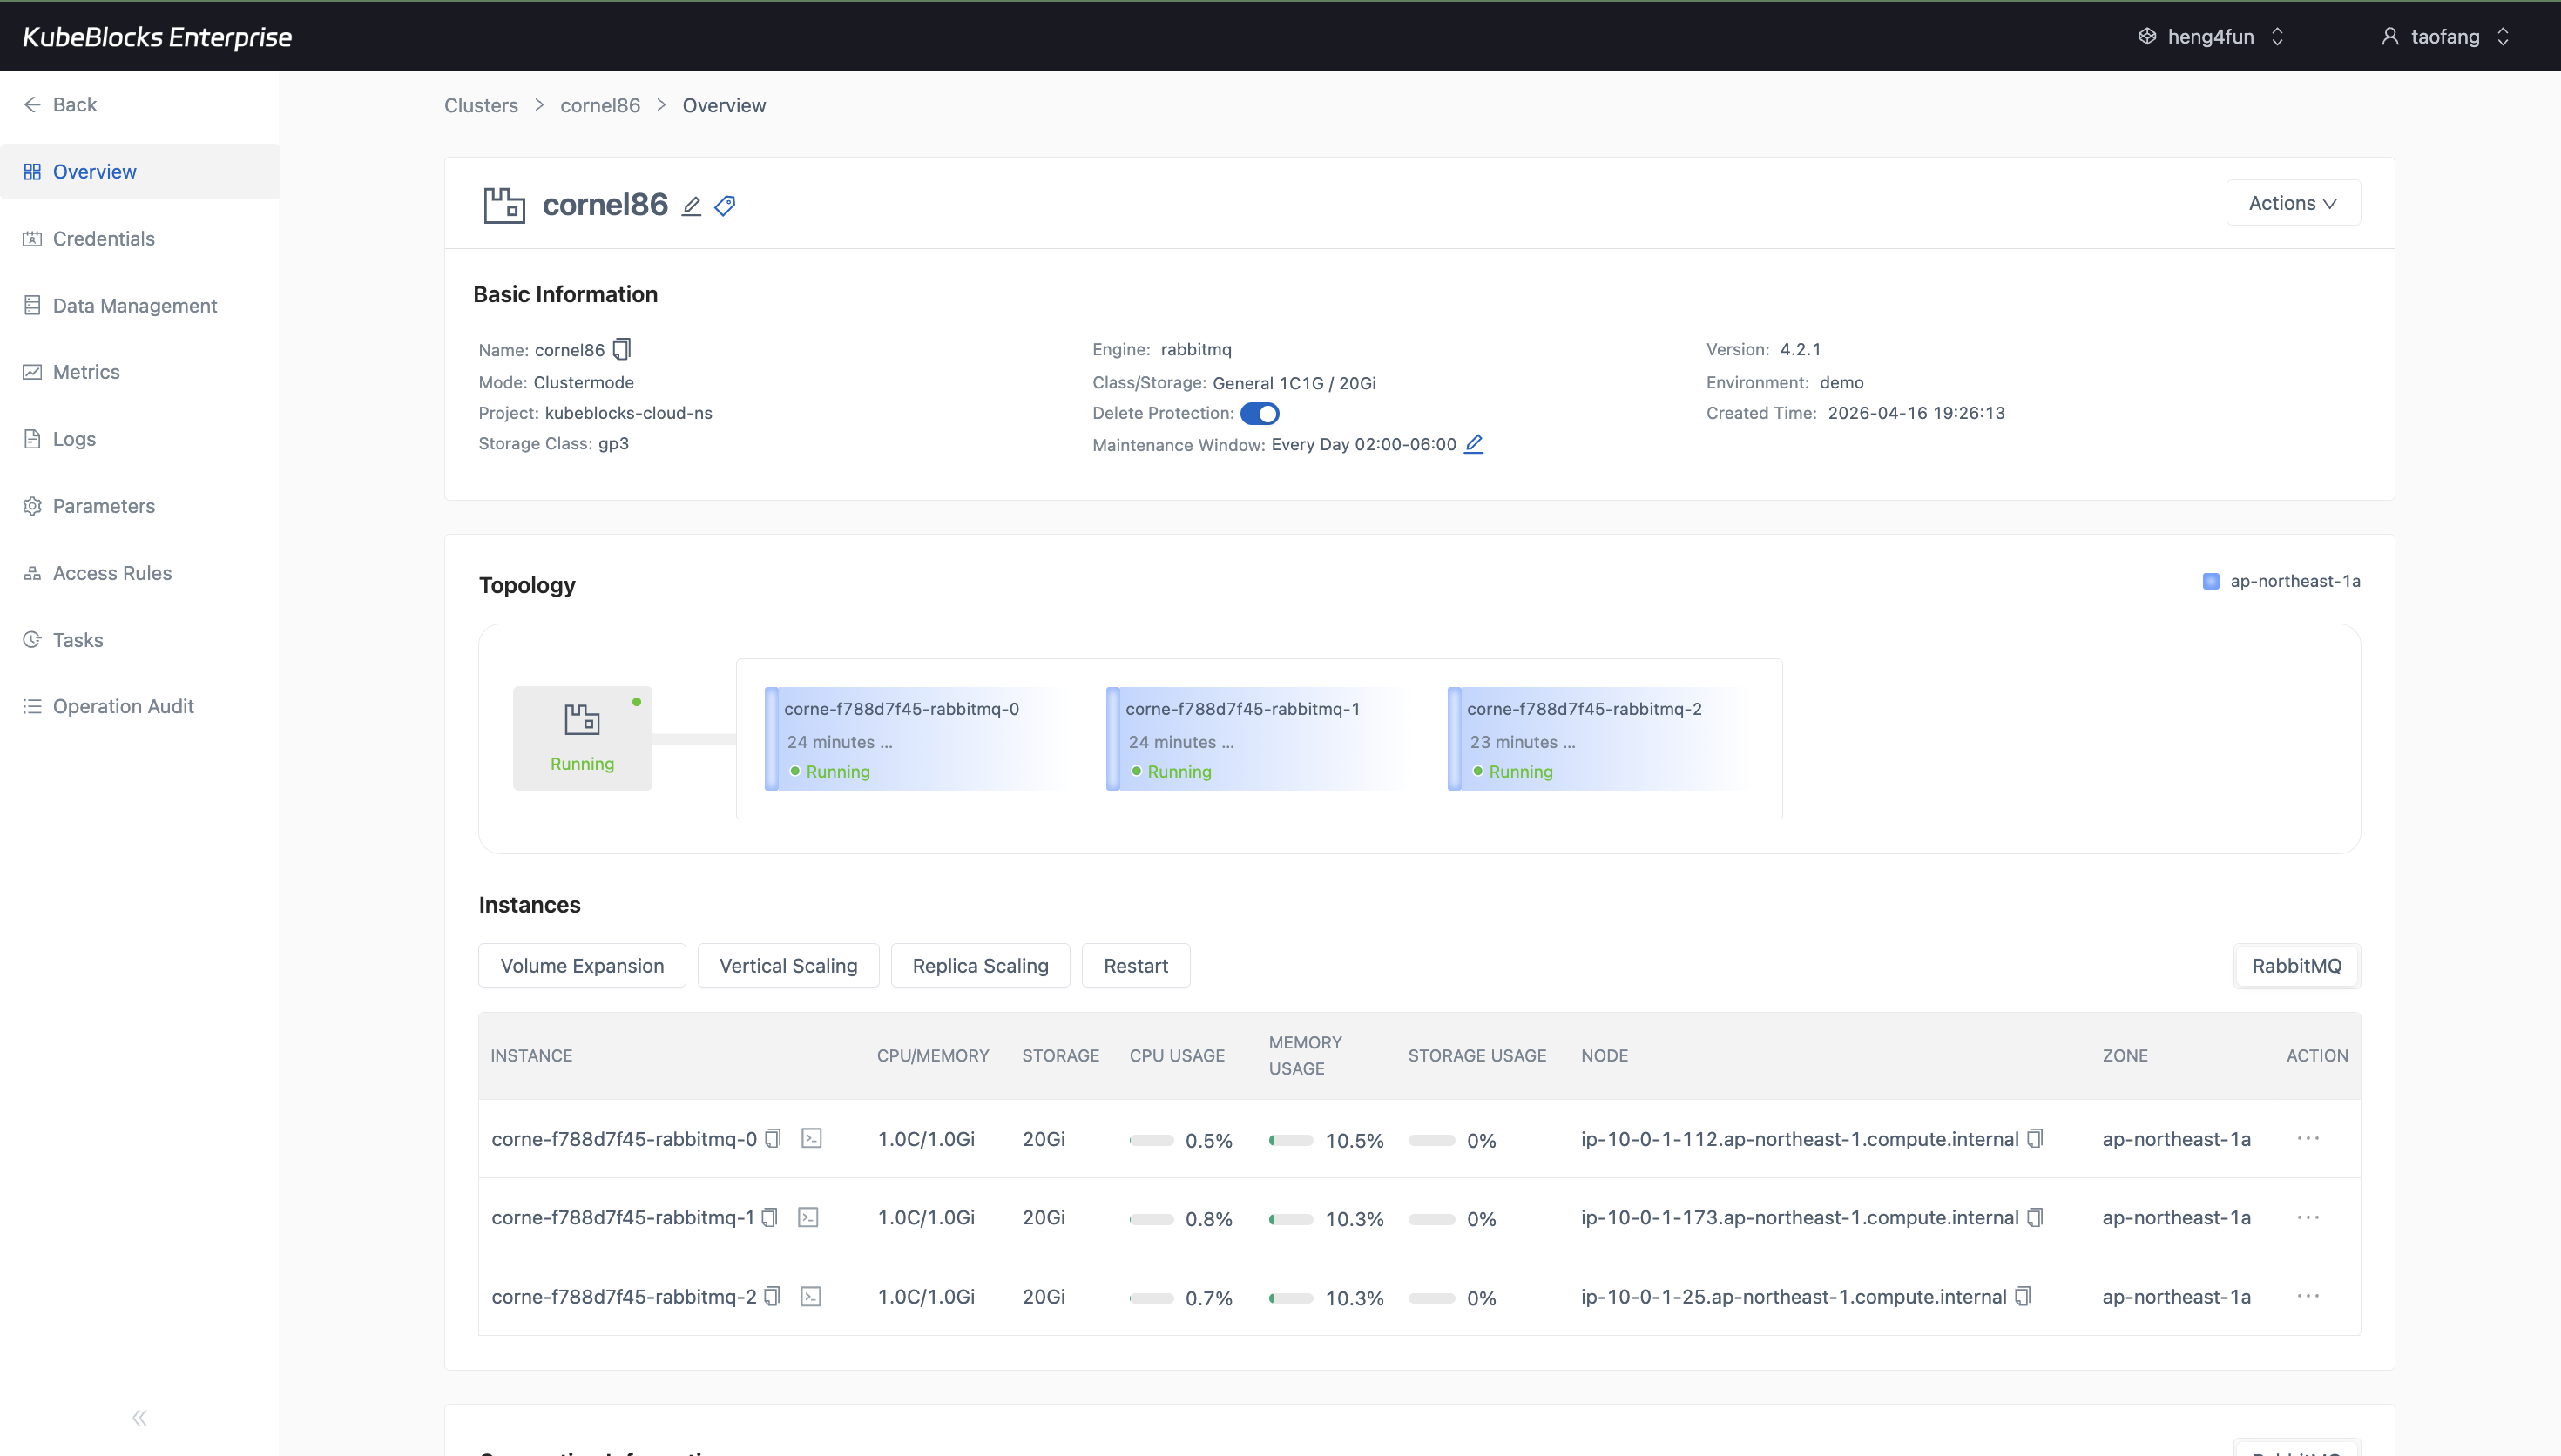Open Tasks in the sidebar
Viewport: 2561px width, 1456px height.
[140, 640]
